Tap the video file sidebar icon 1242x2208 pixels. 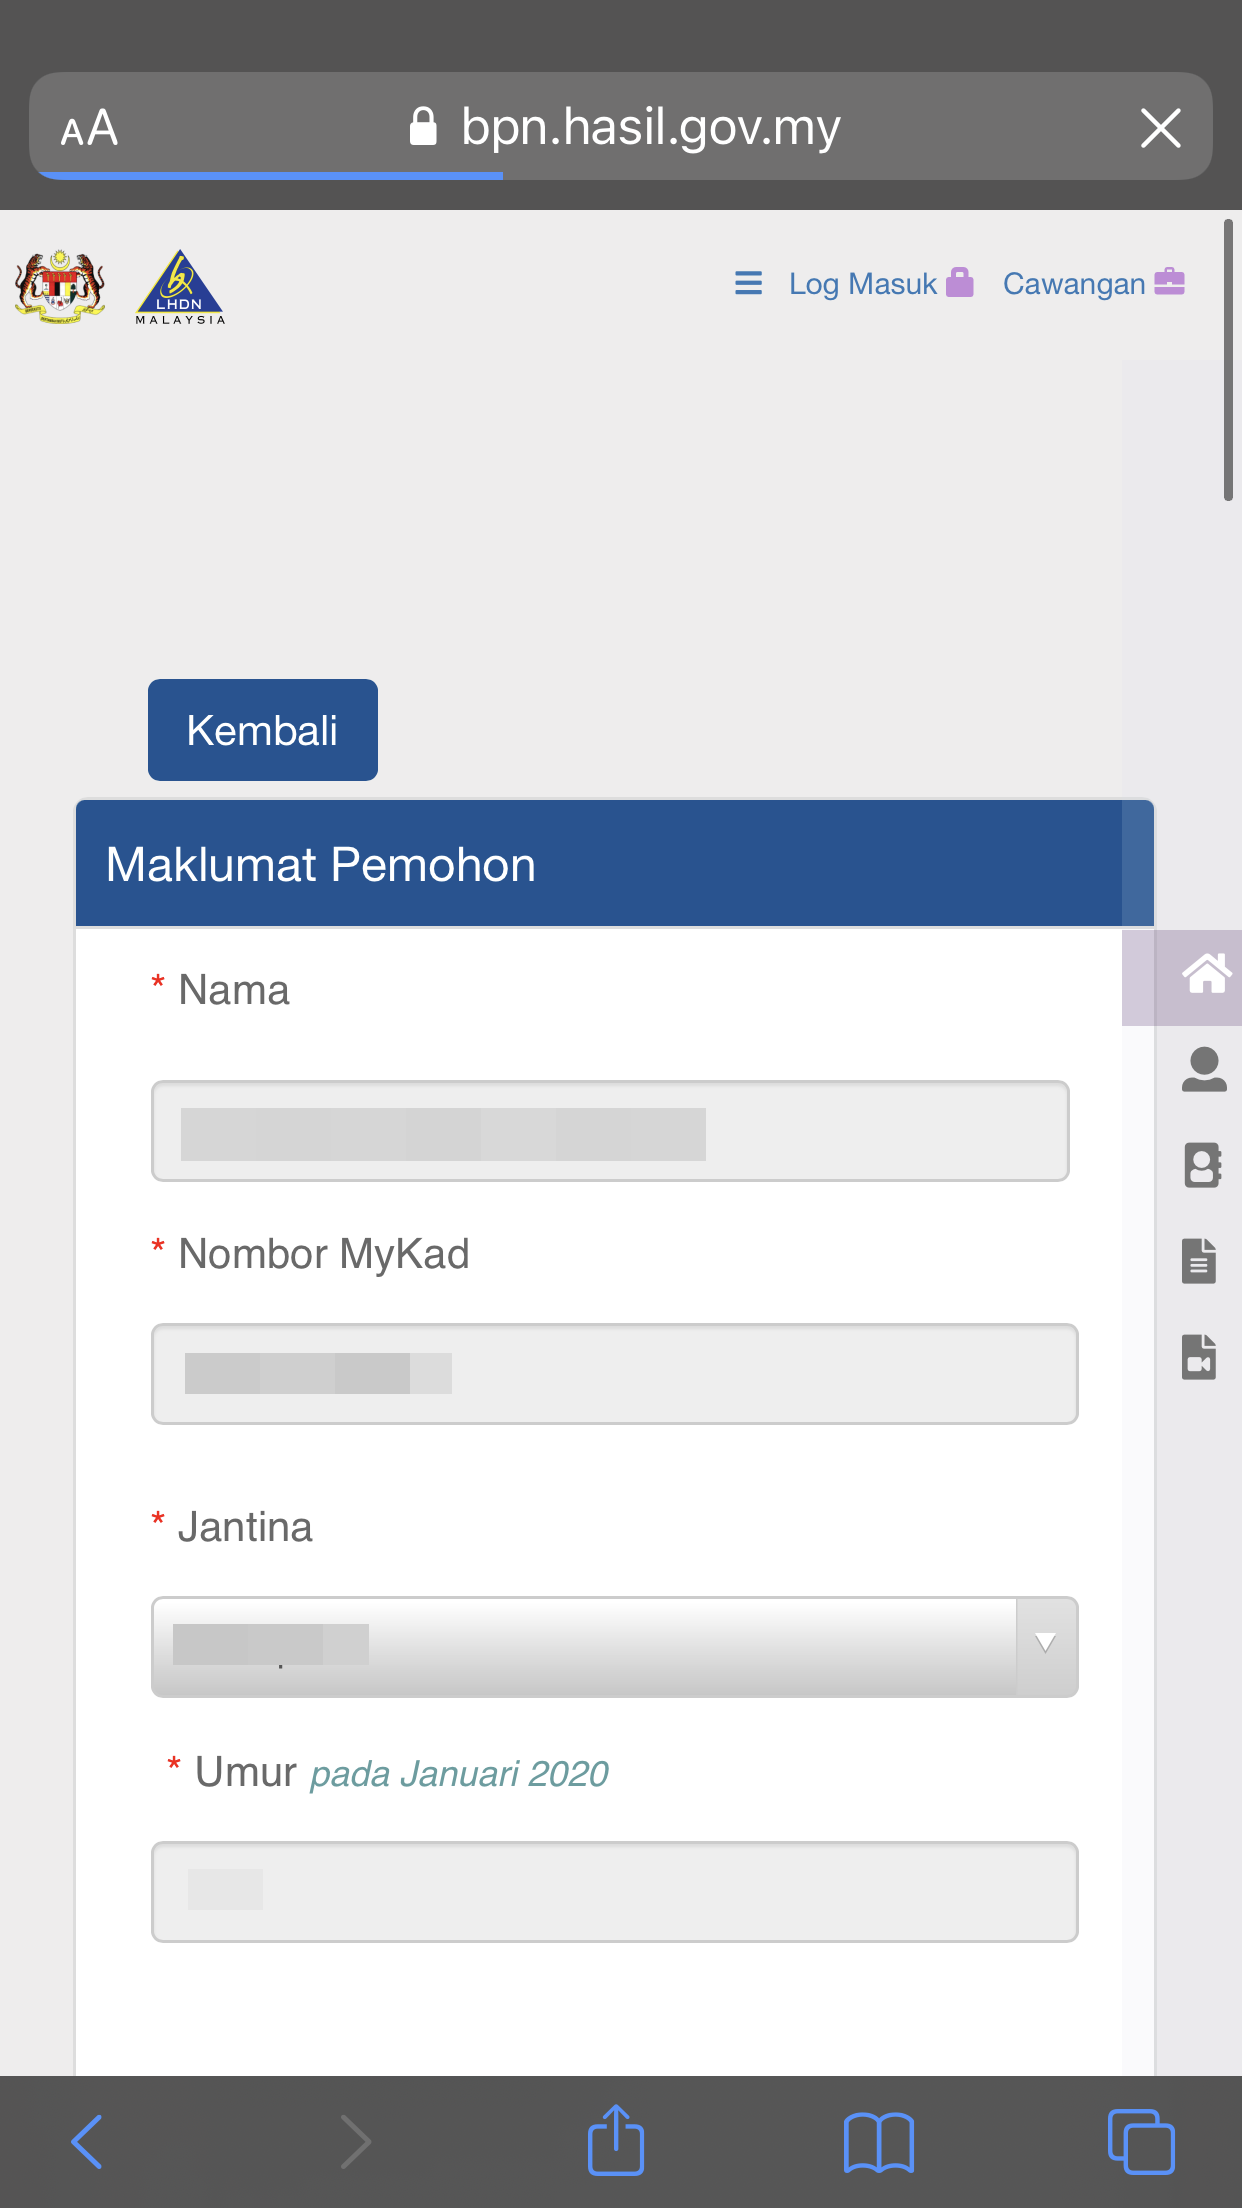(1199, 1357)
